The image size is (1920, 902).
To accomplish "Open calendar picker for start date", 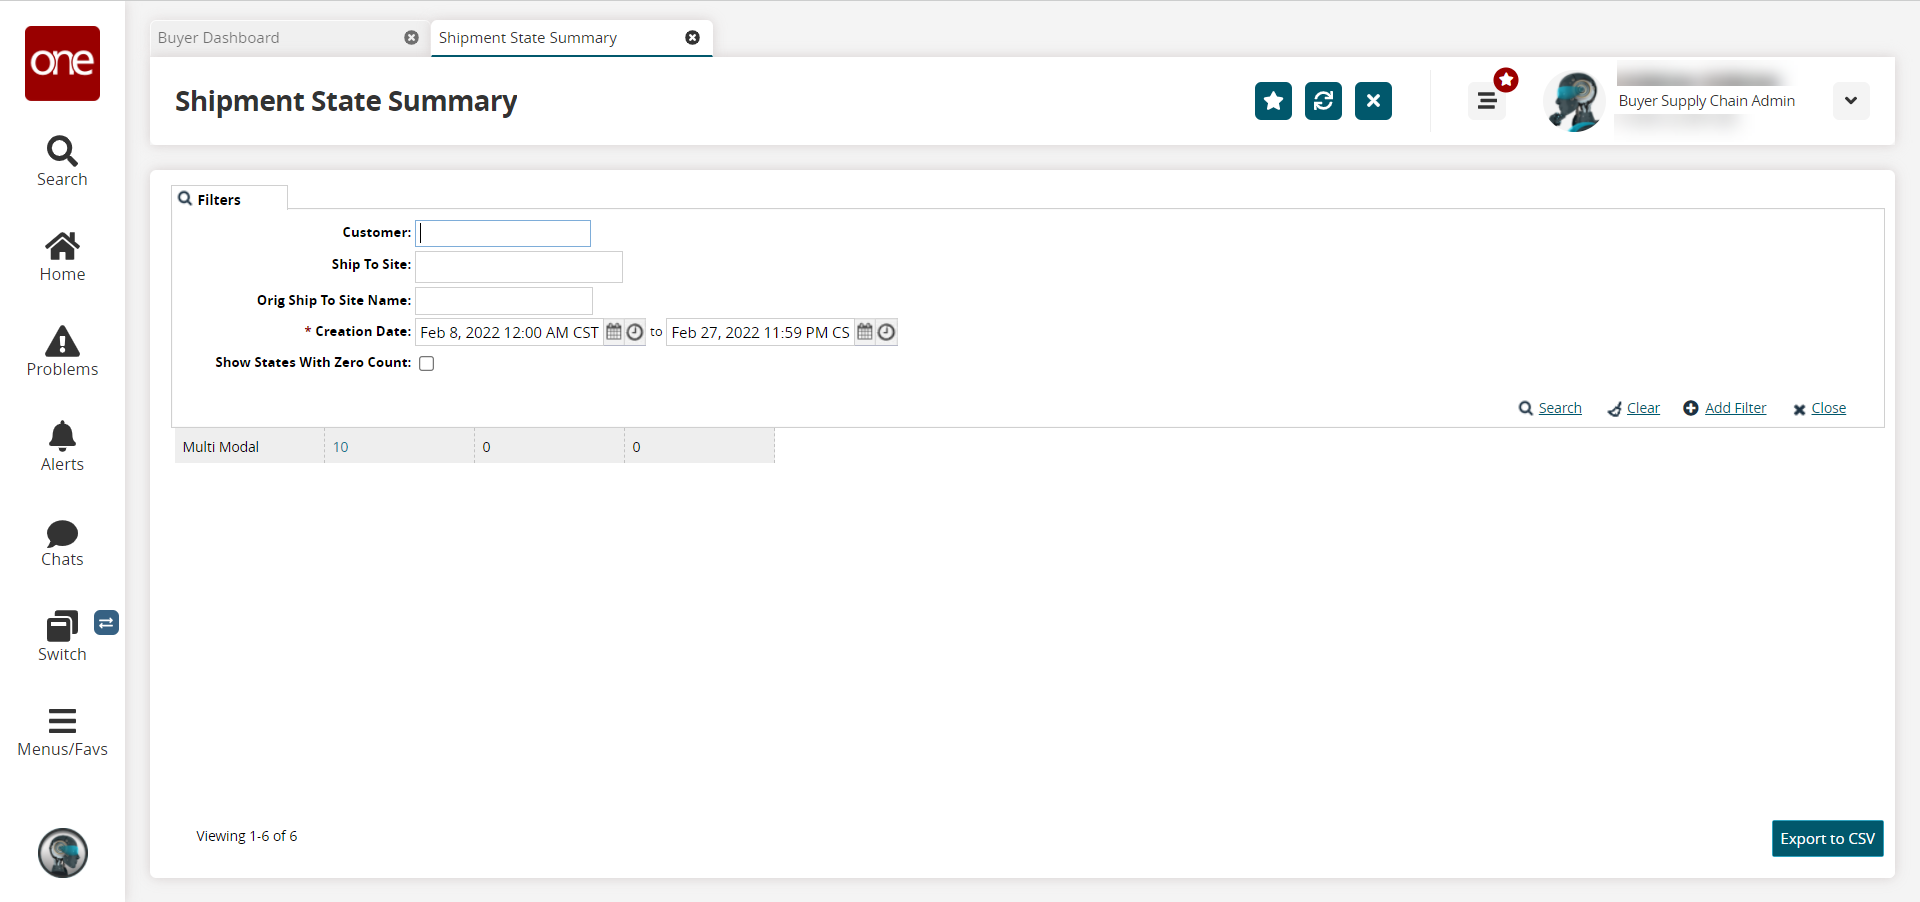I will tap(614, 332).
